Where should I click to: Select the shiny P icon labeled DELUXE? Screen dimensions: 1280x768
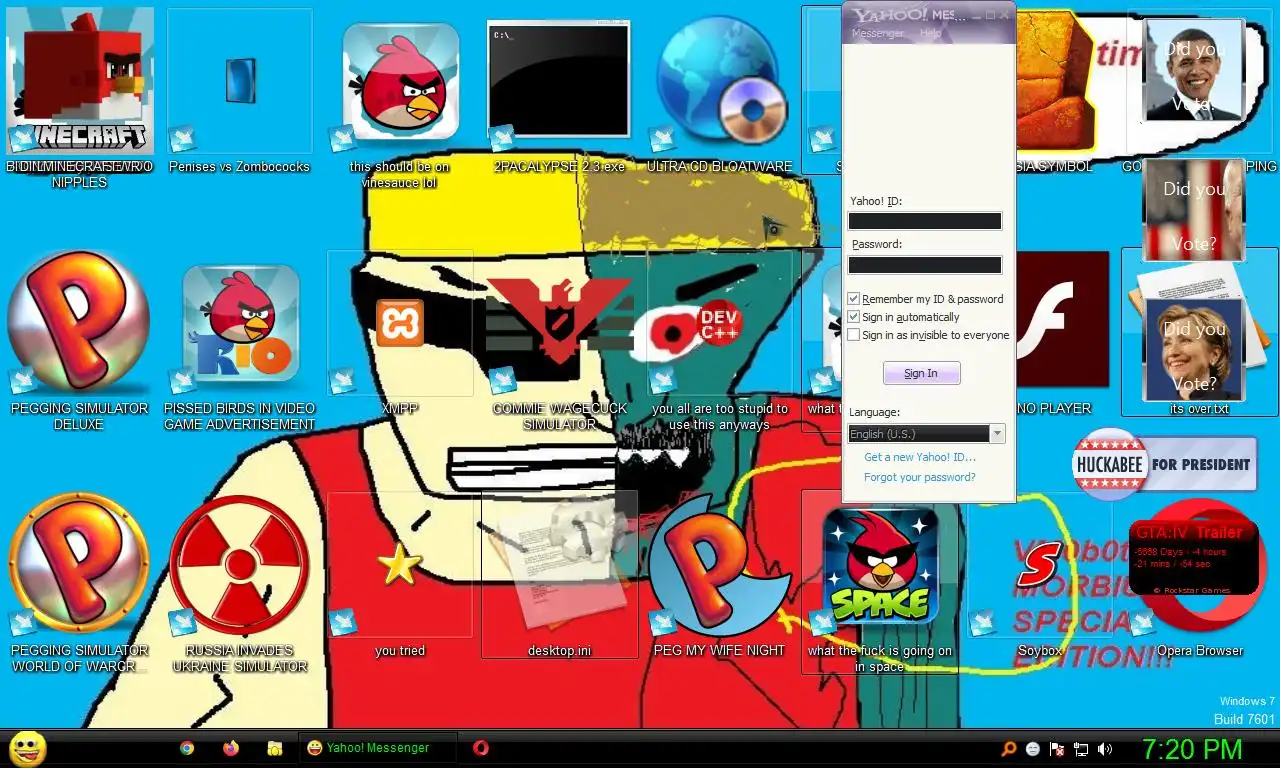point(79,322)
